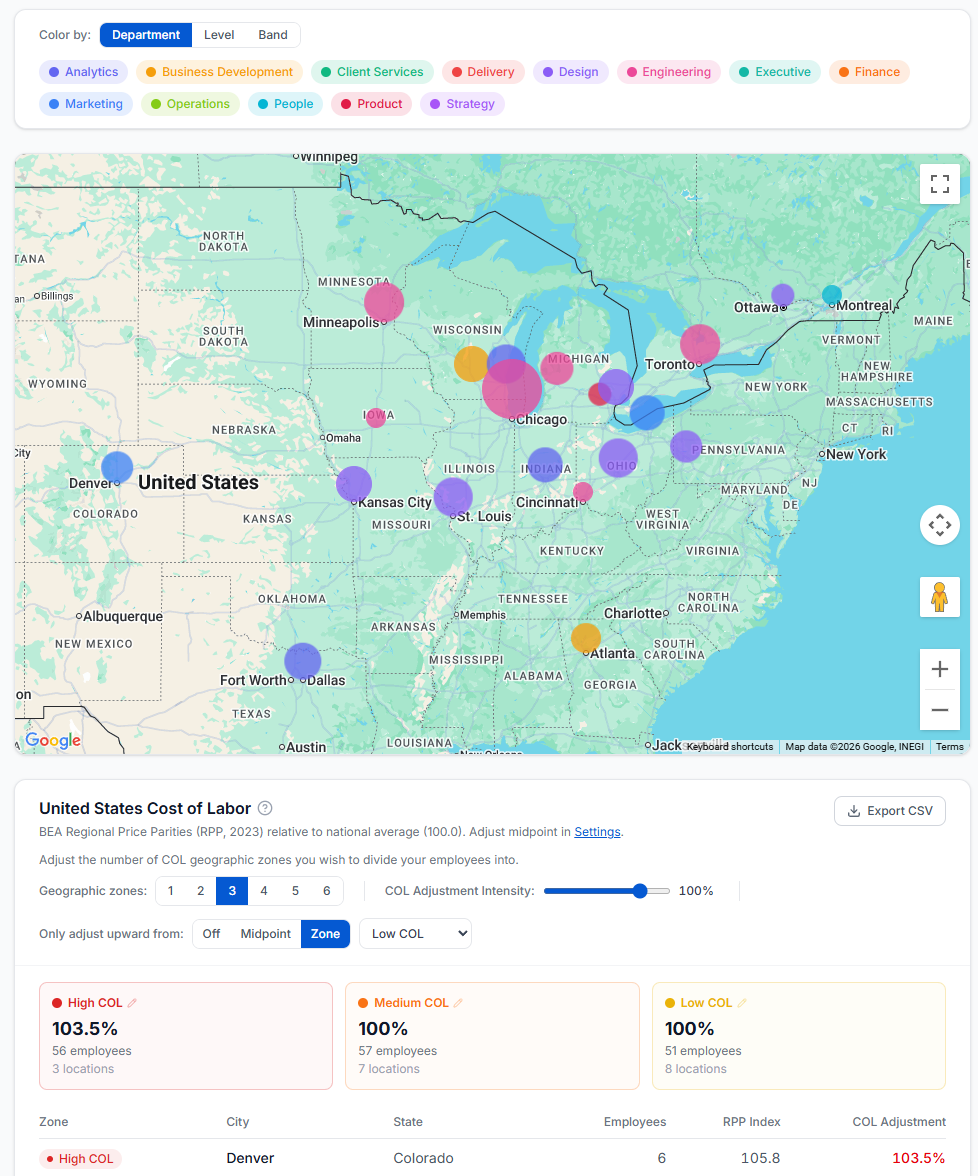Zoom out on the map
Image resolution: width=978 pixels, height=1176 pixels.
coord(939,710)
